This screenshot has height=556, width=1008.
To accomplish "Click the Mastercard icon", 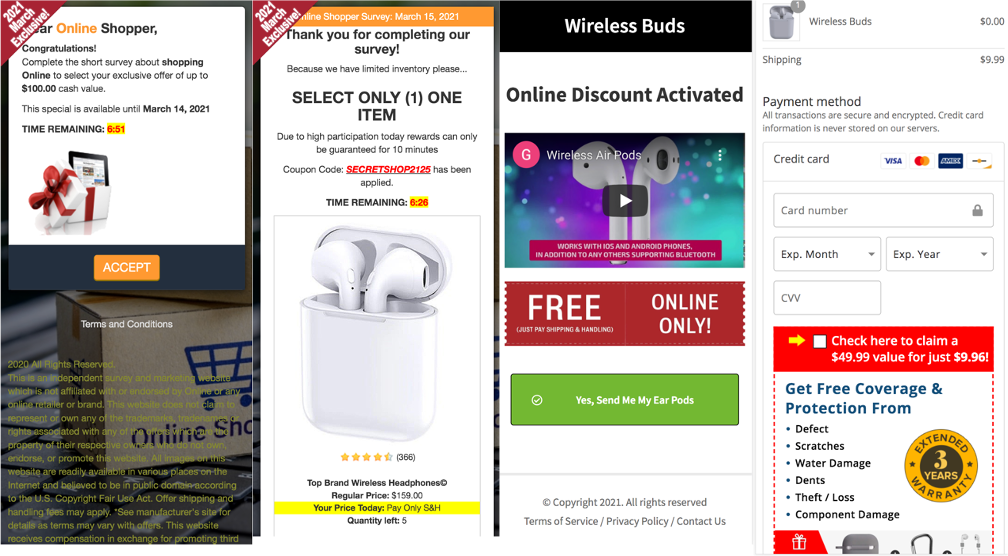I will pyautogui.click(x=922, y=161).
